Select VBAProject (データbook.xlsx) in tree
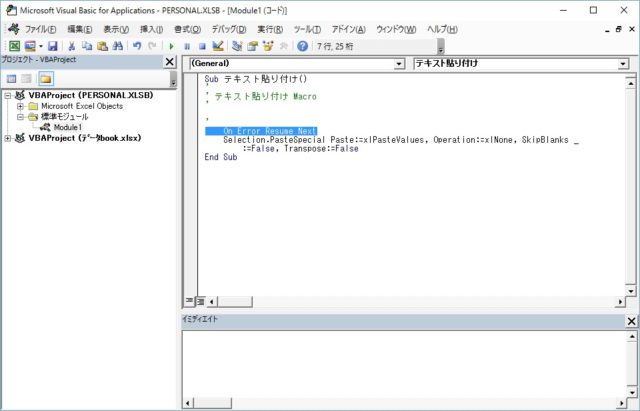This screenshot has width=640, height=411. (85, 138)
